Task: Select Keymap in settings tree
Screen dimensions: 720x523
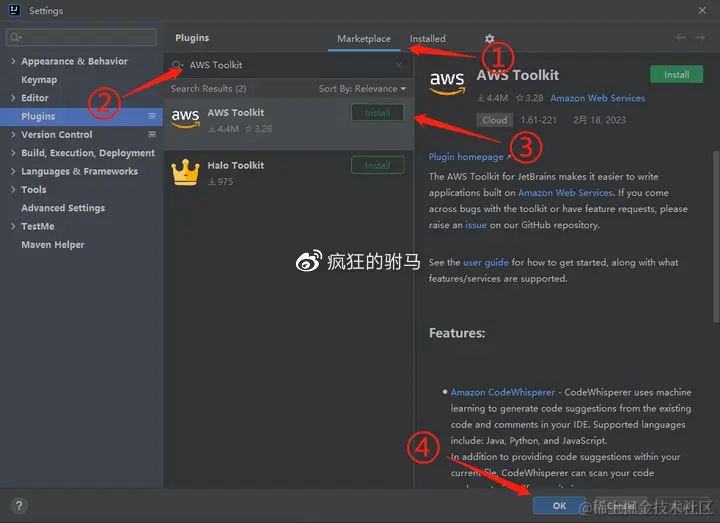Action: [x=39, y=79]
